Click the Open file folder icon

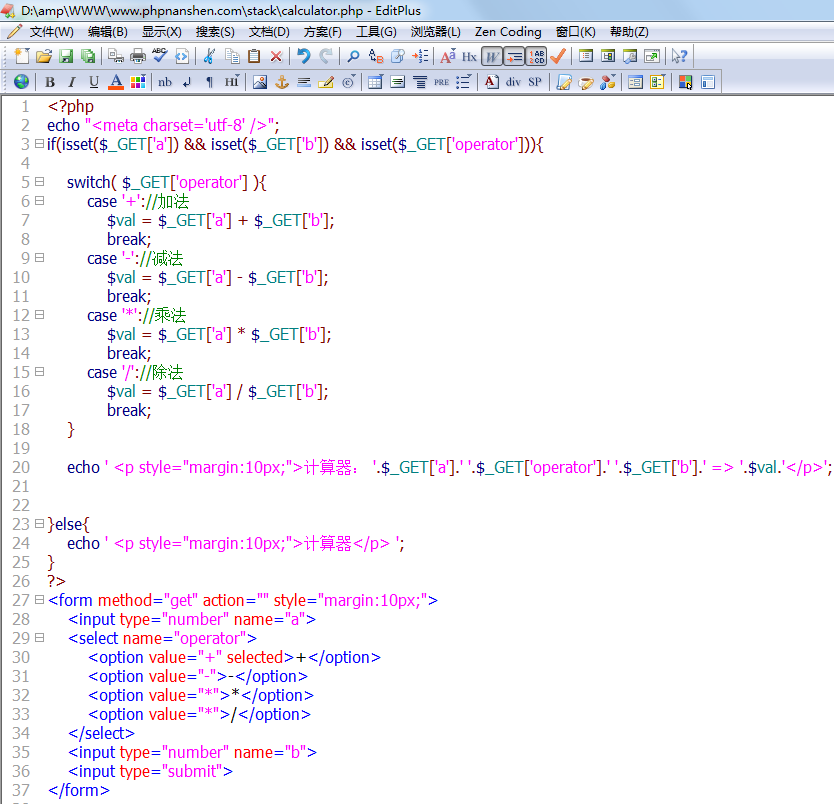[44, 56]
